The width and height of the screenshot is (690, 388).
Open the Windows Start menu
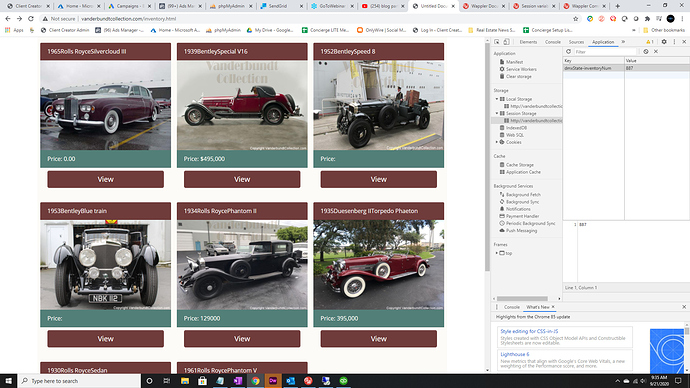[x=9, y=381]
